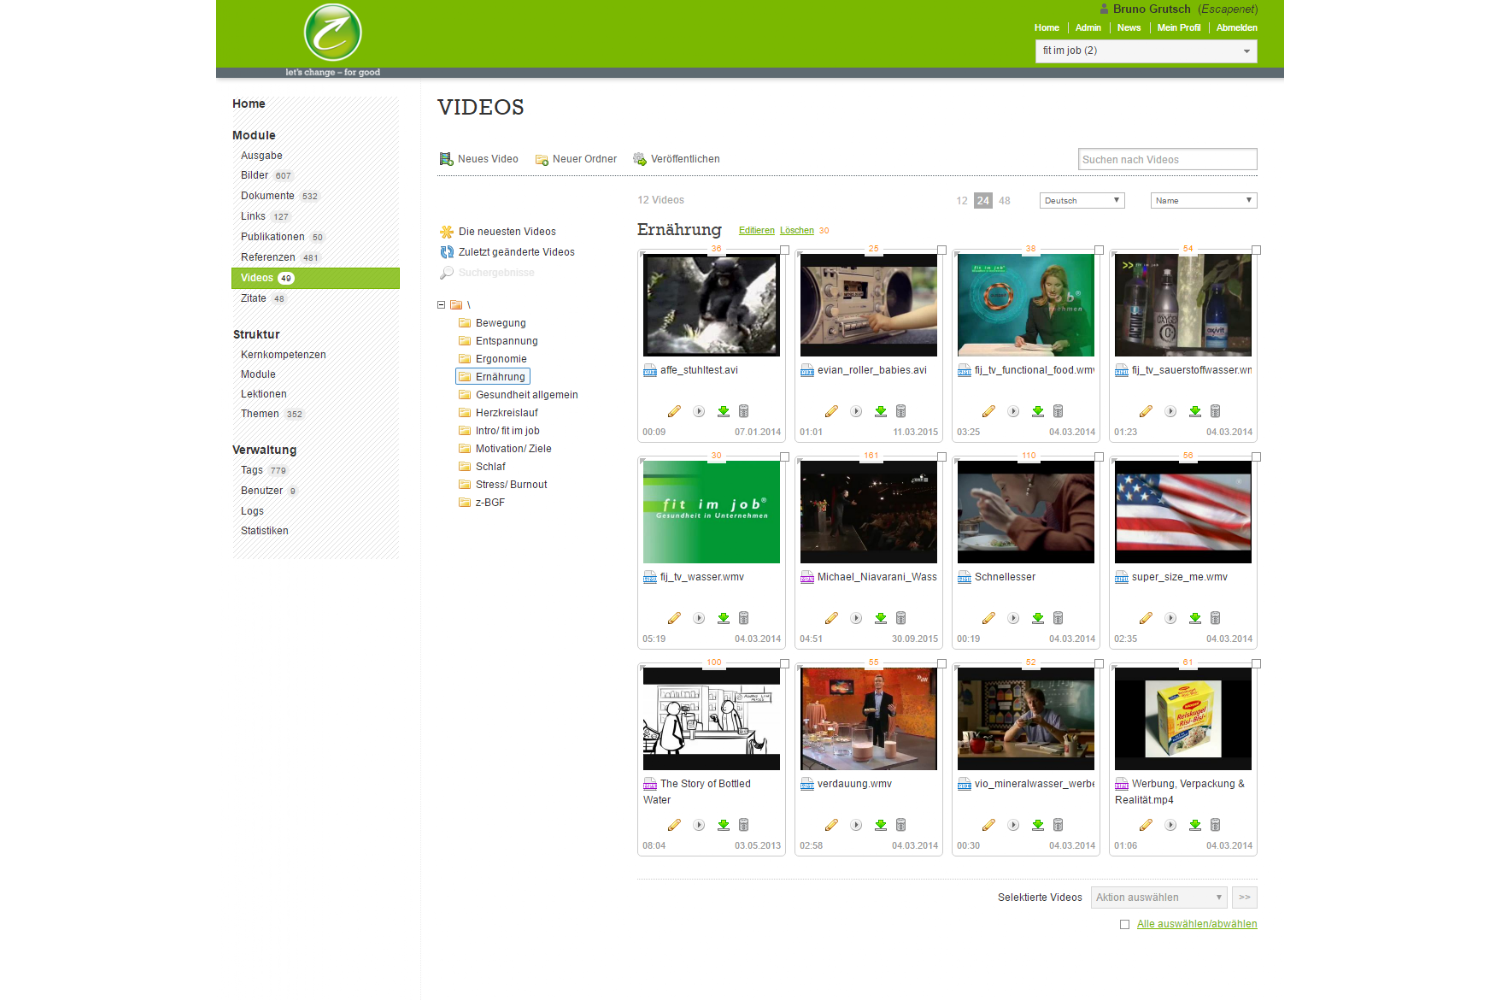Image resolution: width=1500 pixels, height=1000 pixels.
Task: Click the star icon for Die neuesten Videos
Action: (x=447, y=232)
